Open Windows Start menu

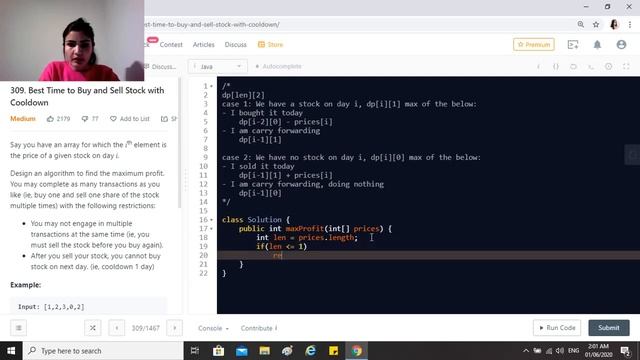click(11, 351)
